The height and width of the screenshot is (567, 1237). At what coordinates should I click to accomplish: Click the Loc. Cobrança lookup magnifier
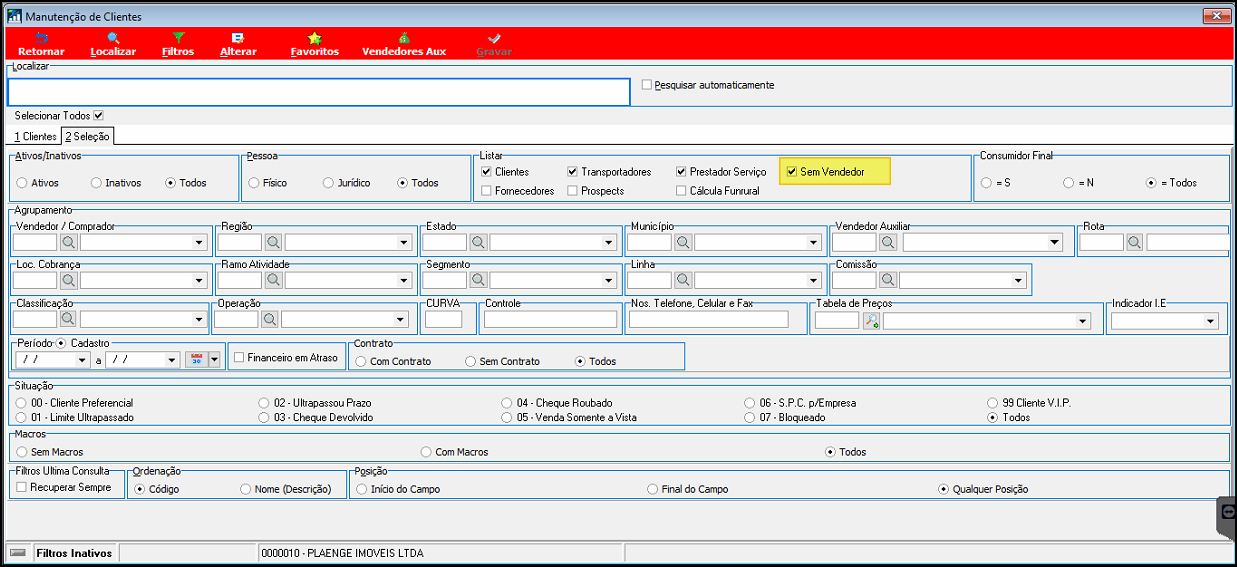pyautogui.click(x=68, y=281)
